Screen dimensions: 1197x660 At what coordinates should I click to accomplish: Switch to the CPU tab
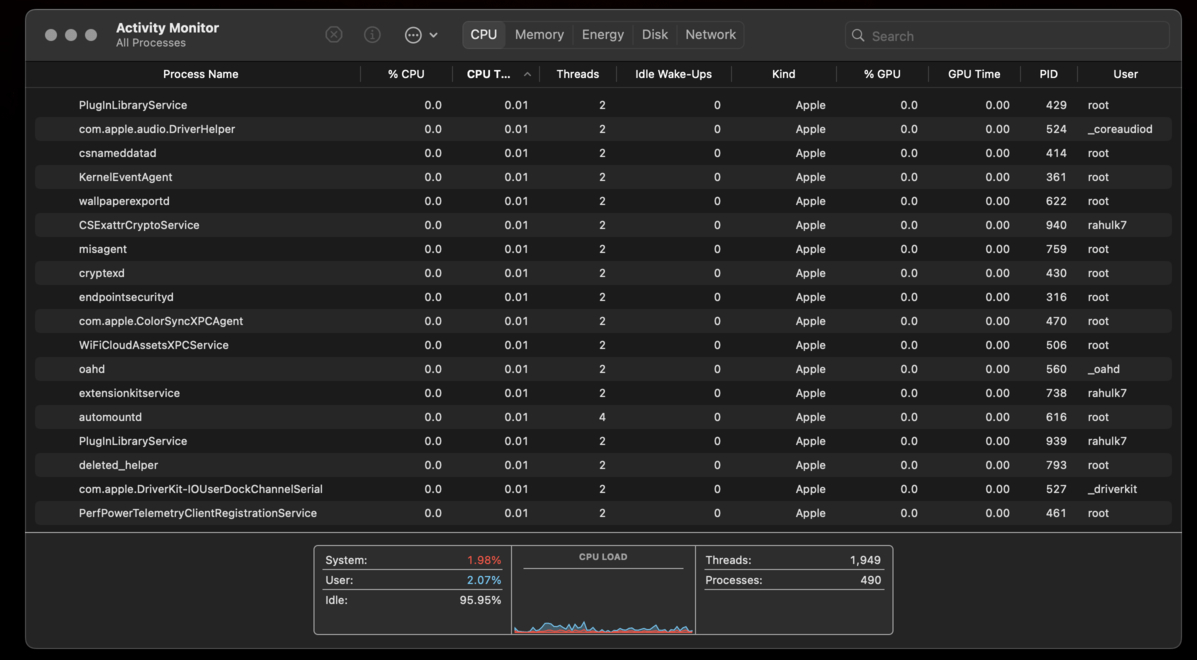point(483,35)
